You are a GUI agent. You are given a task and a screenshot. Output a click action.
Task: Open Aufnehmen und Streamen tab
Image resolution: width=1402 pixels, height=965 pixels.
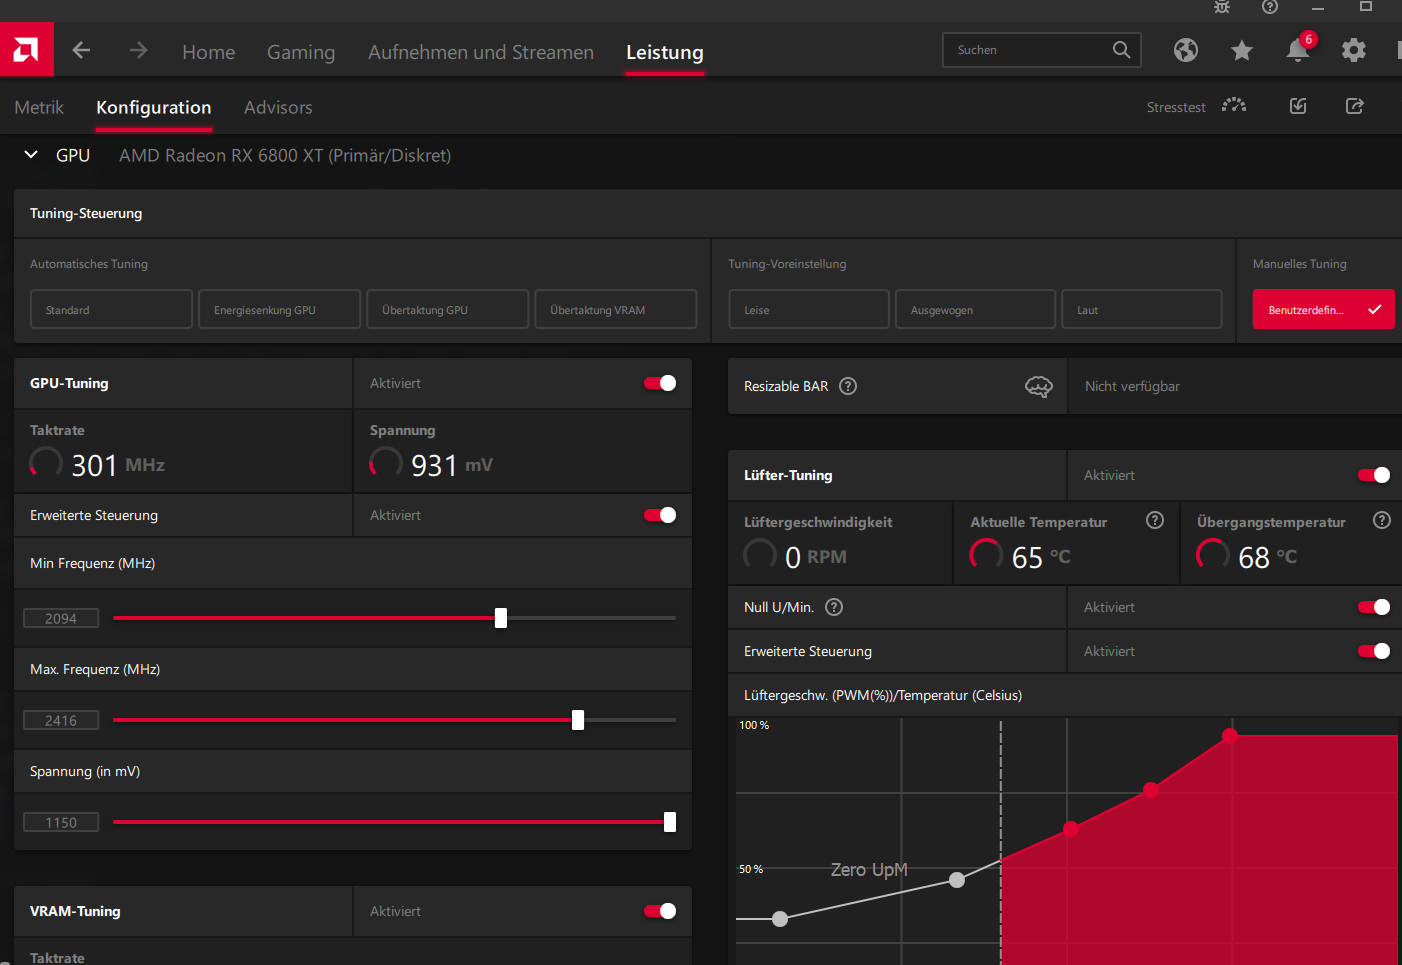click(x=481, y=52)
